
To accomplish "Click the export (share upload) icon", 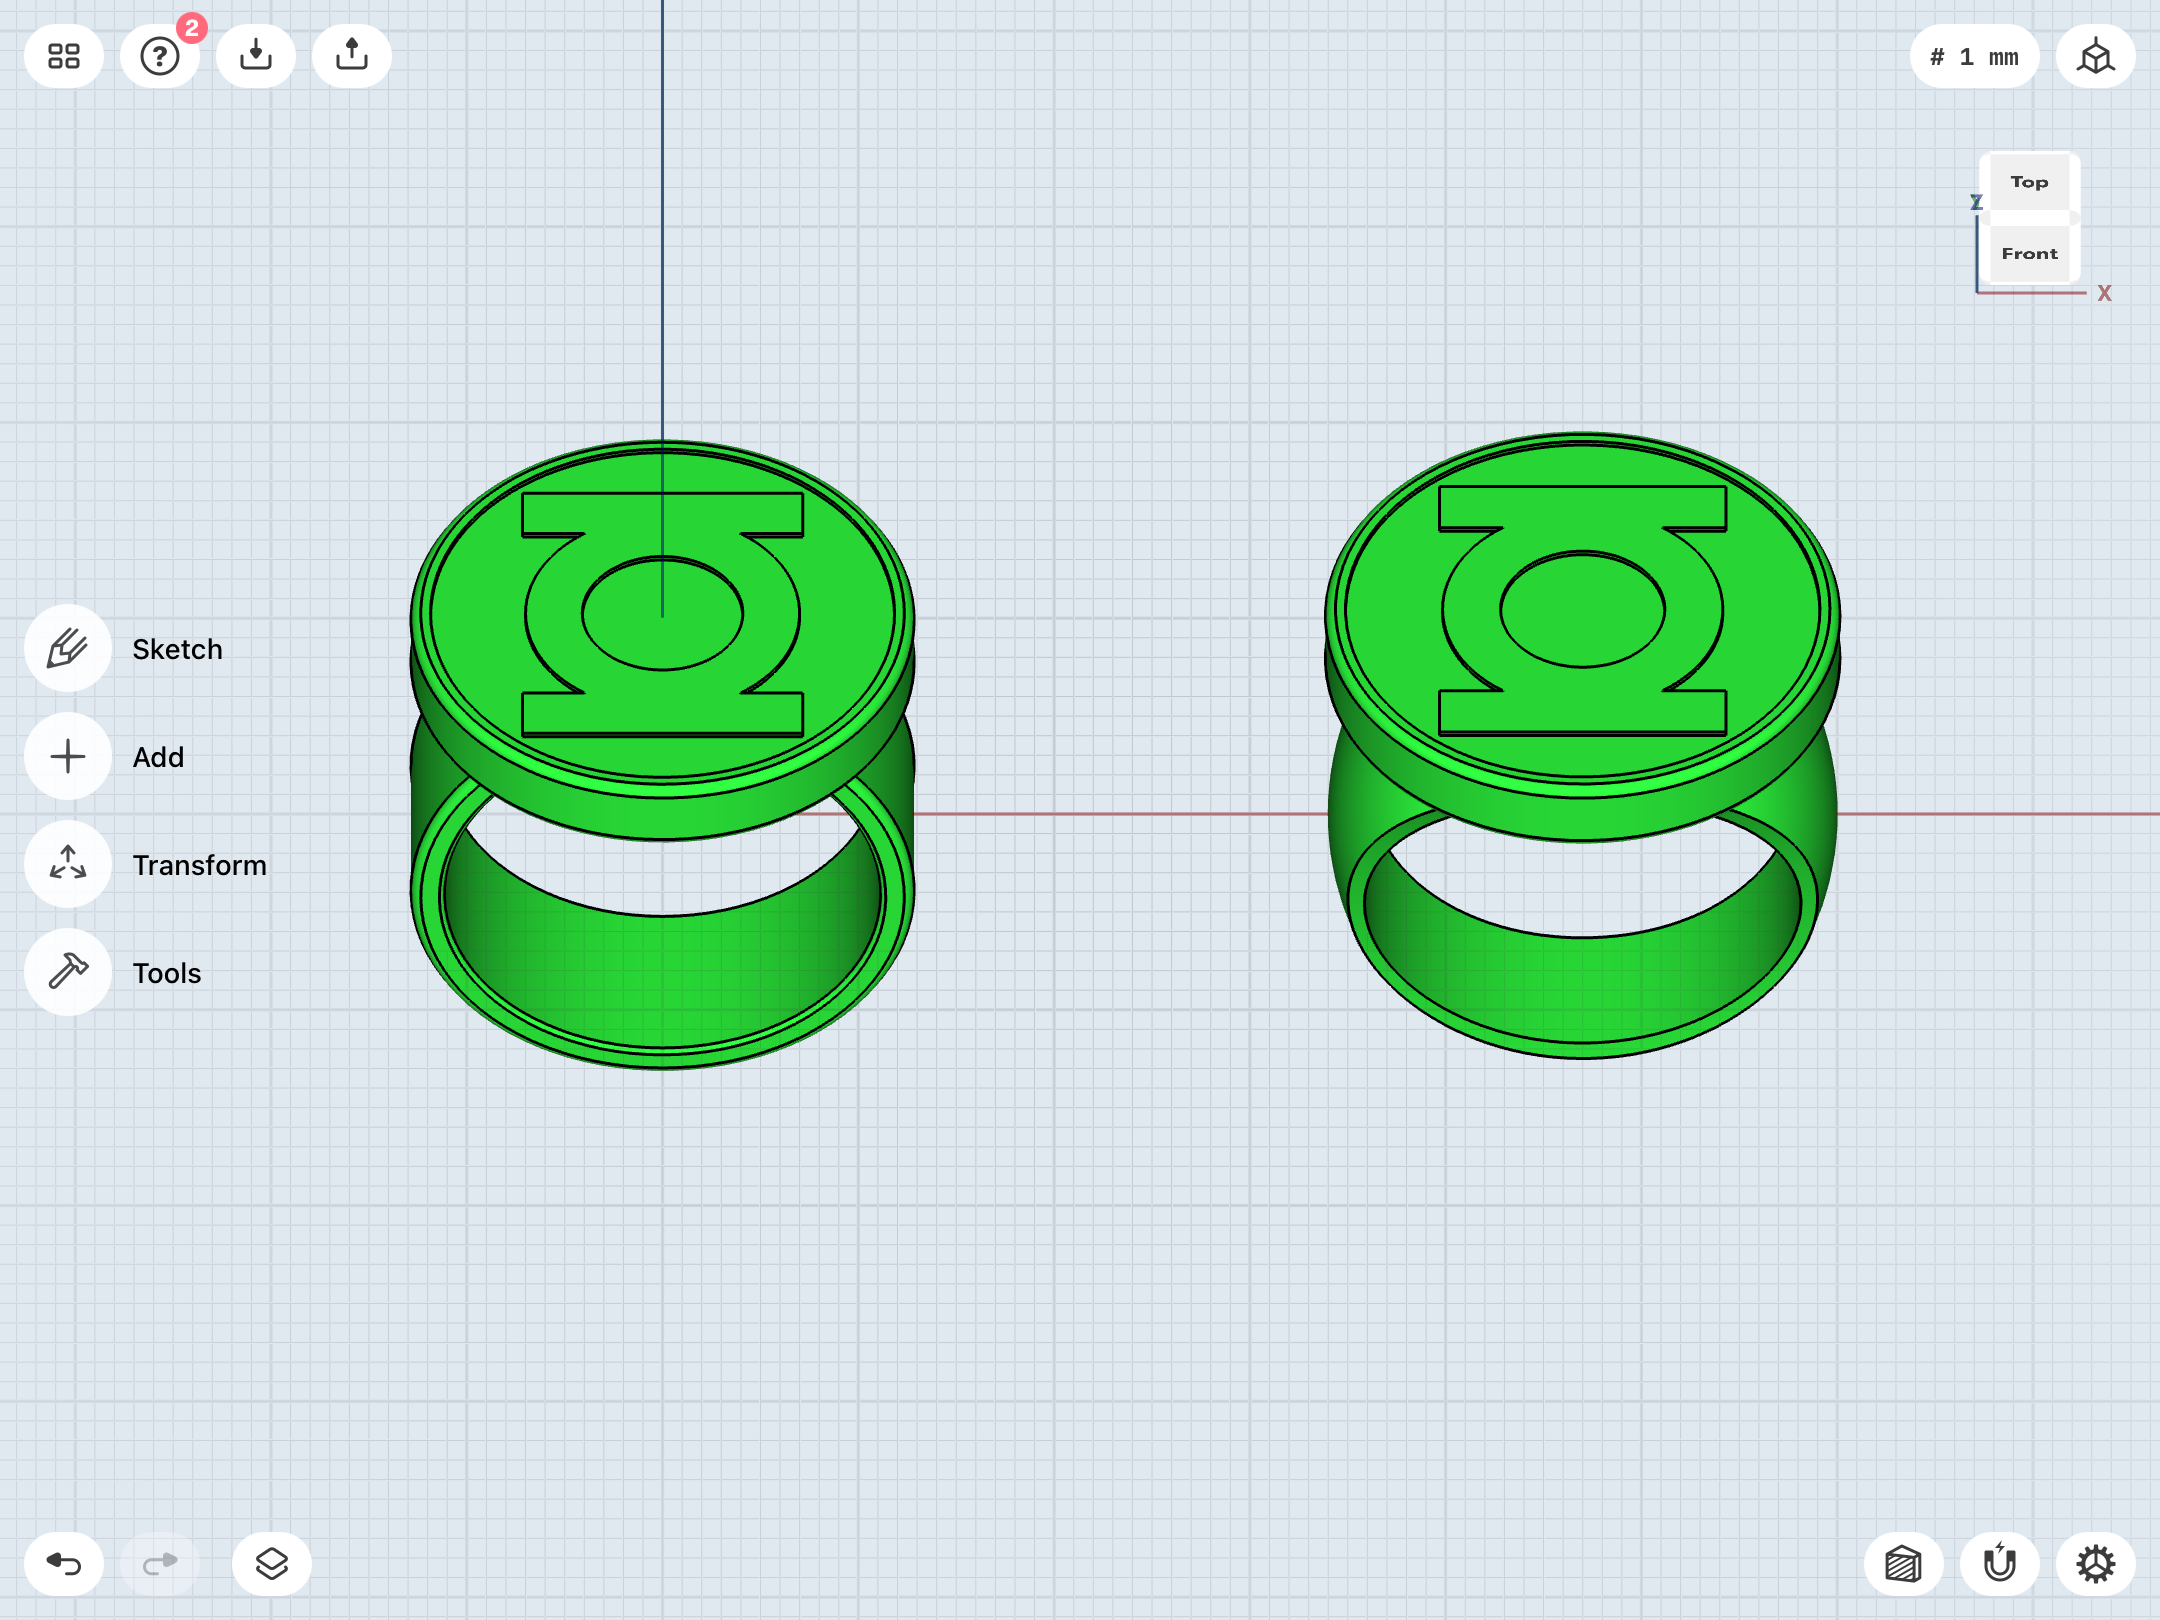I will point(352,56).
